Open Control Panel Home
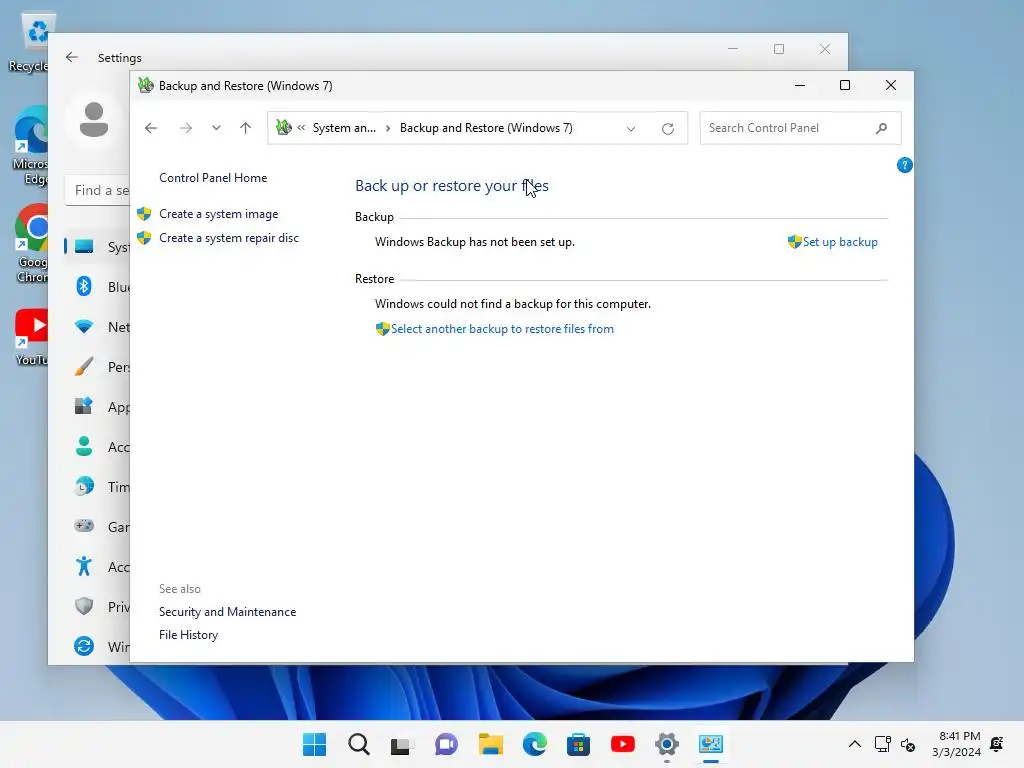Image resolution: width=1024 pixels, height=768 pixels. [213, 178]
